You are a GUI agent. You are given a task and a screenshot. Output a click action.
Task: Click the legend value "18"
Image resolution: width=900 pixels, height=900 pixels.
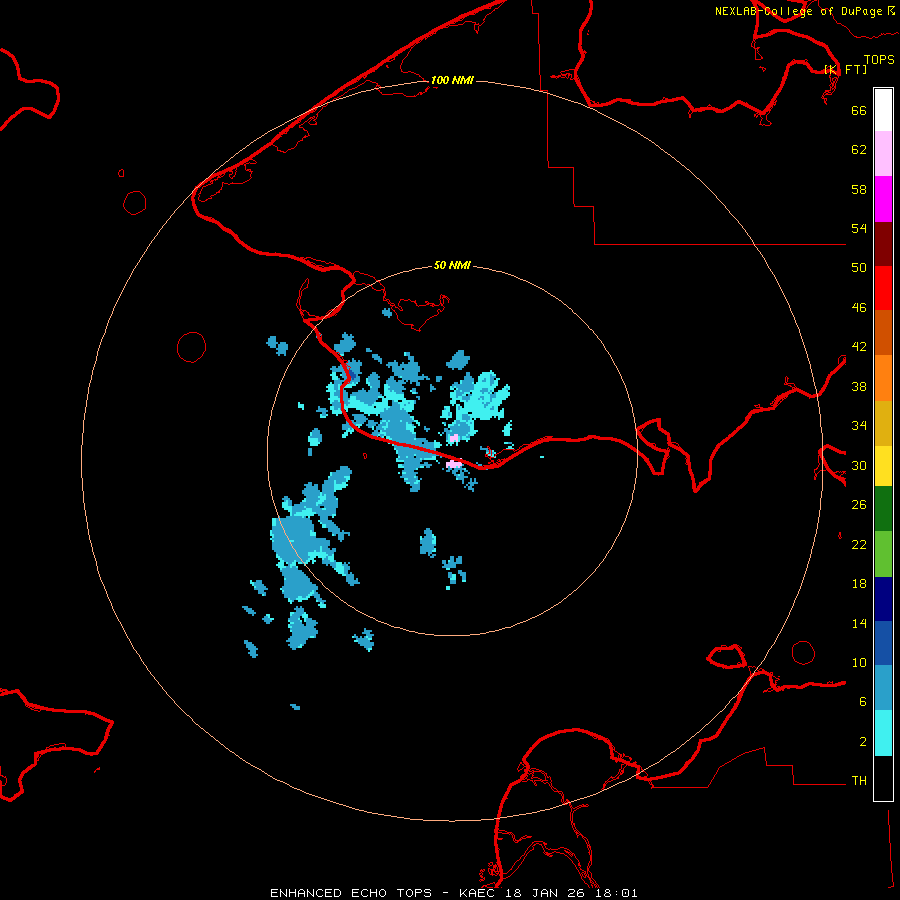point(859,584)
